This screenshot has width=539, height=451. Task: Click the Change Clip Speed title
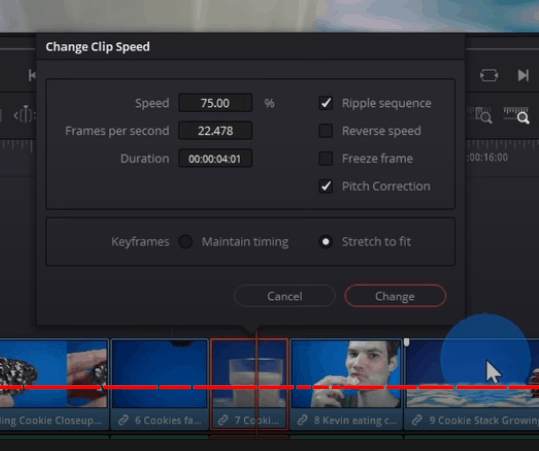[98, 47]
